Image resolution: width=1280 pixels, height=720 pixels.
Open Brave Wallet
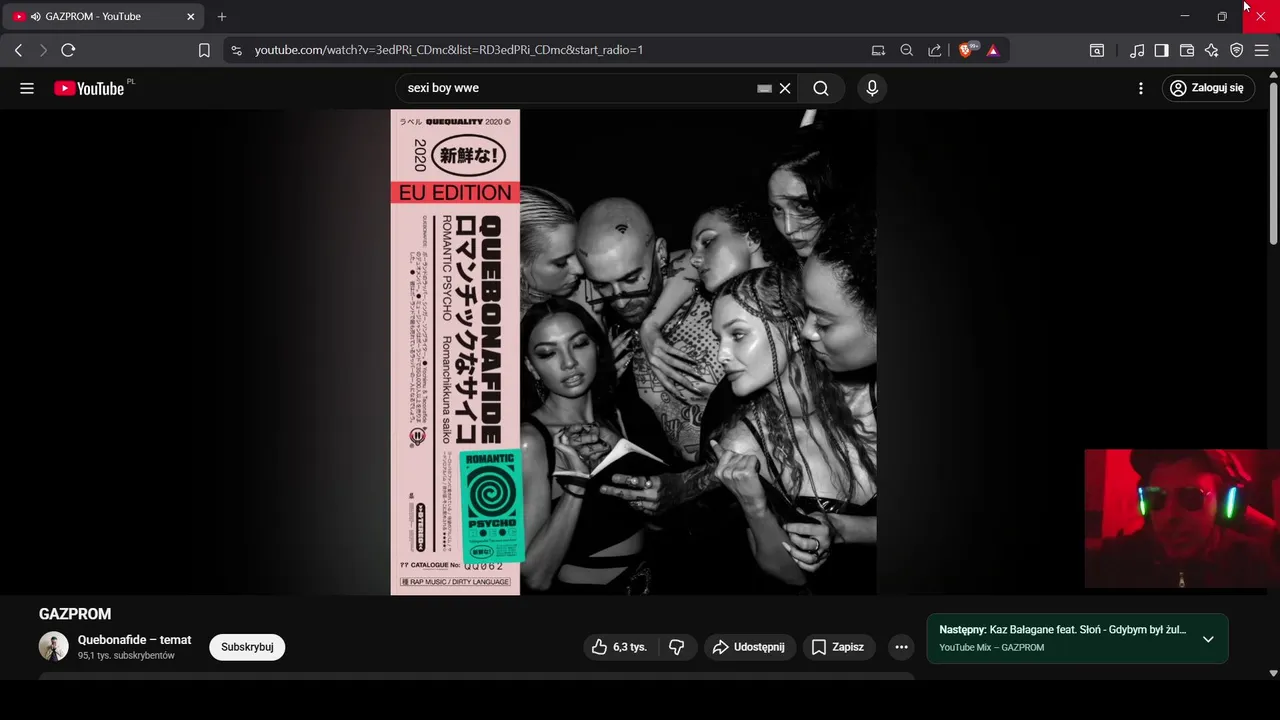tap(1187, 50)
